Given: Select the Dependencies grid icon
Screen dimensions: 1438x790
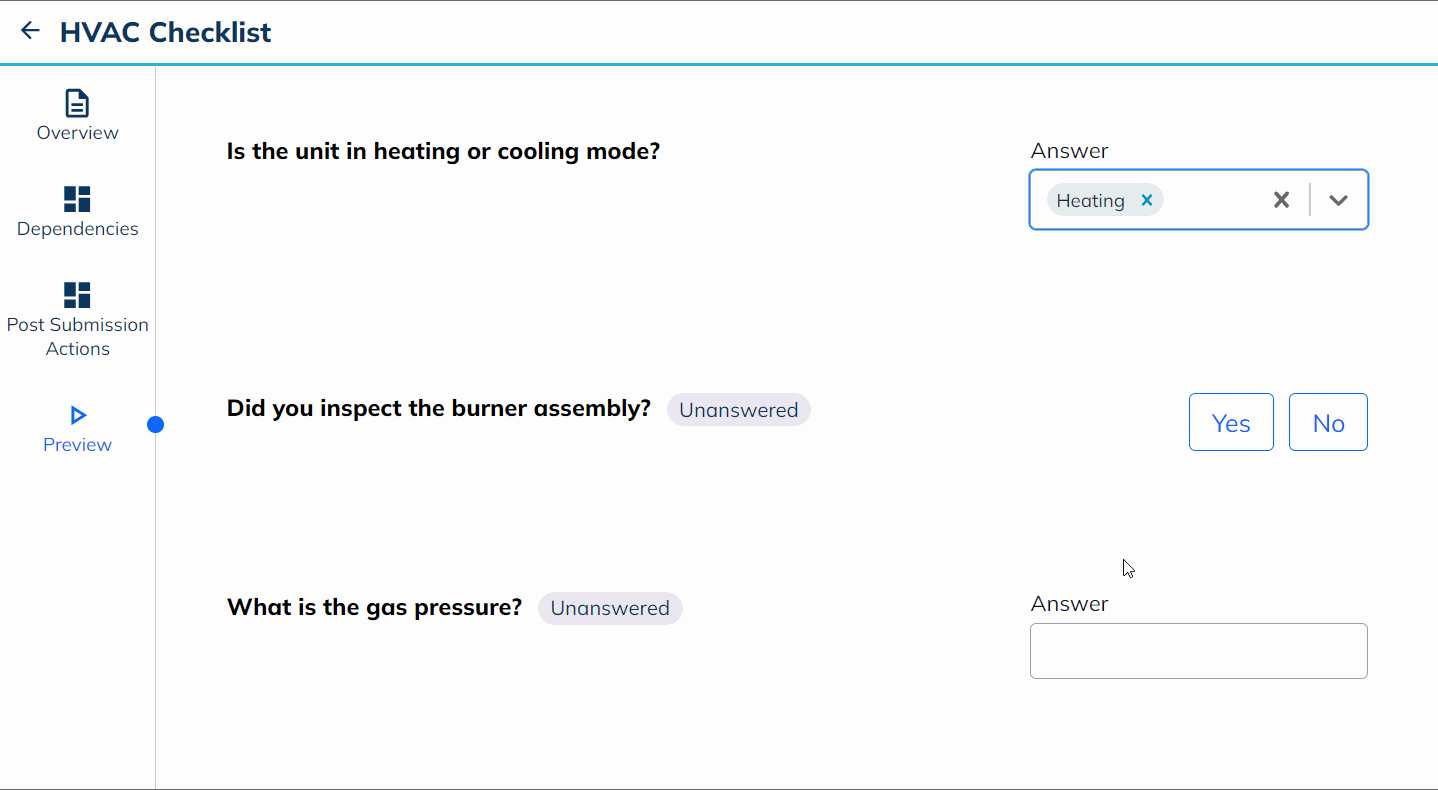Looking at the screenshot, I should pos(77,199).
